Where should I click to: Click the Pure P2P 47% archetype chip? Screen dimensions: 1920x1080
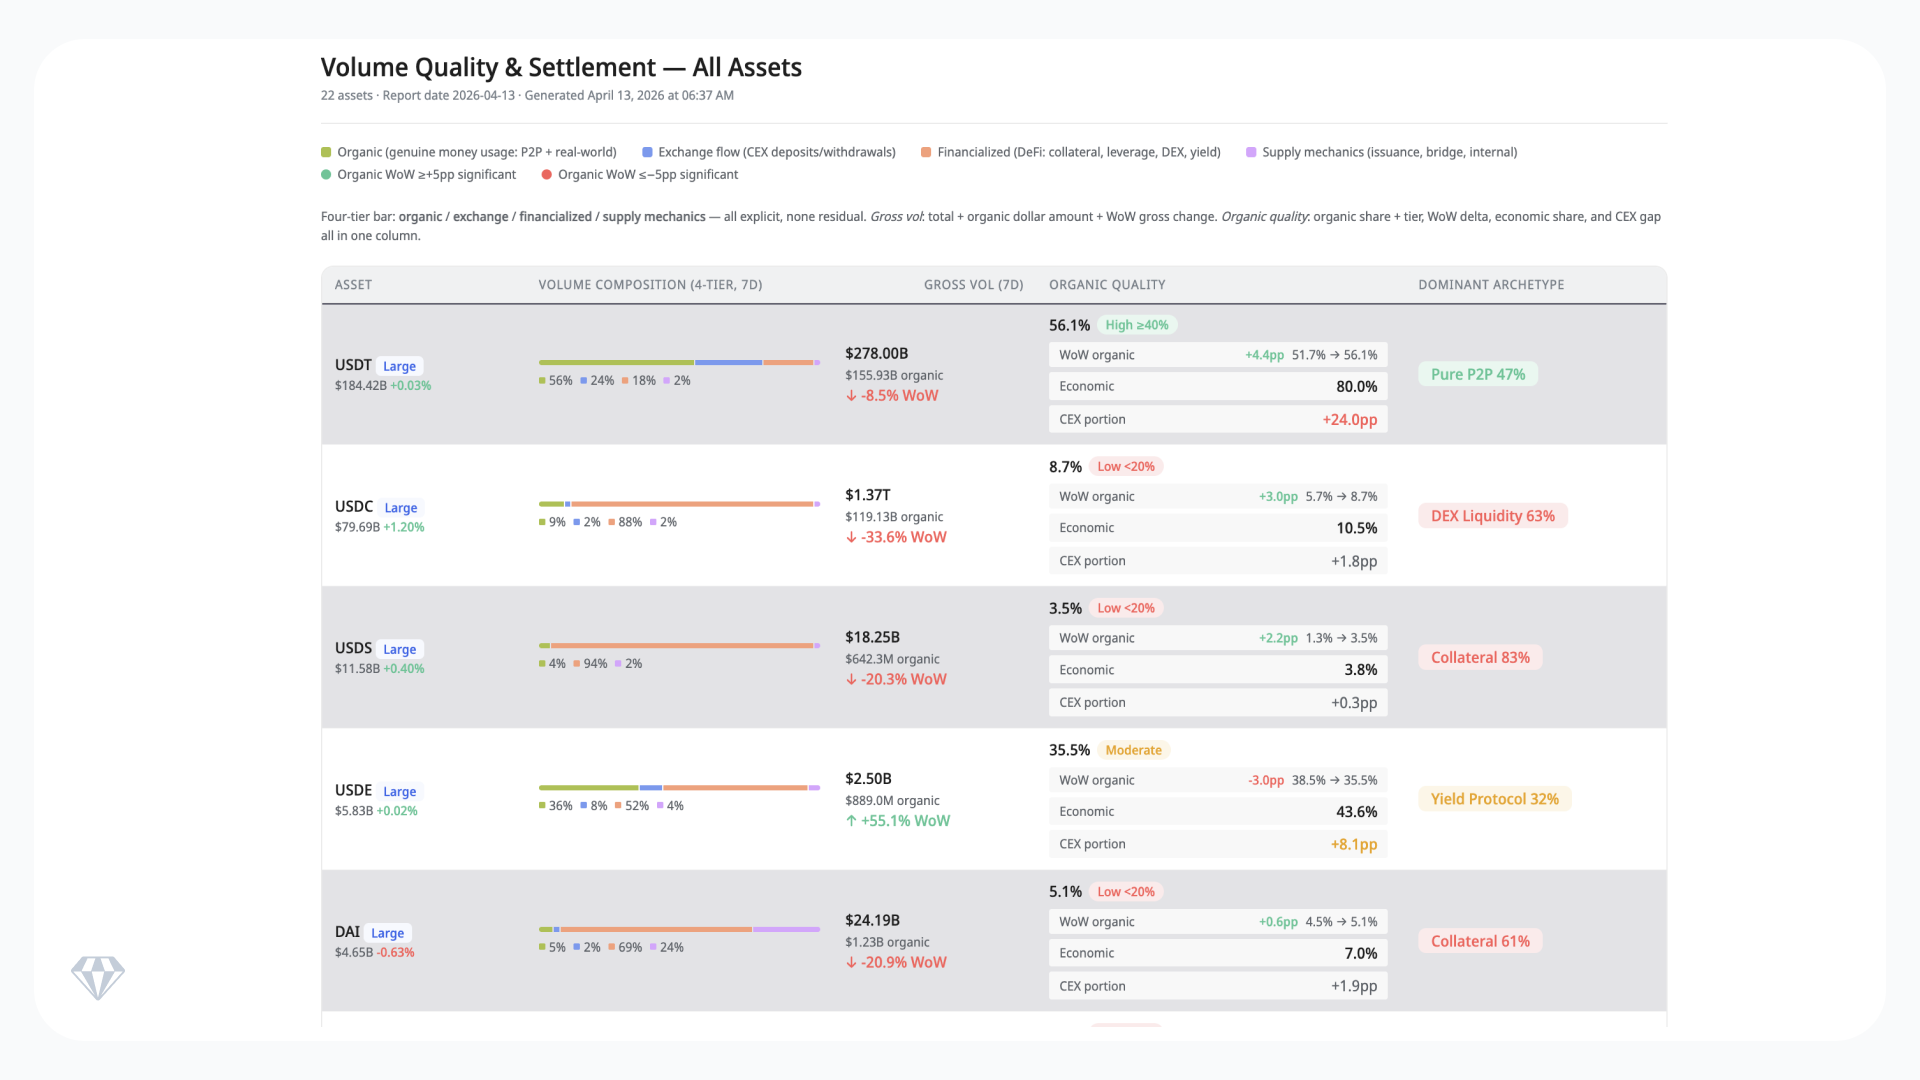pyautogui.click(x=1477, y=373)
